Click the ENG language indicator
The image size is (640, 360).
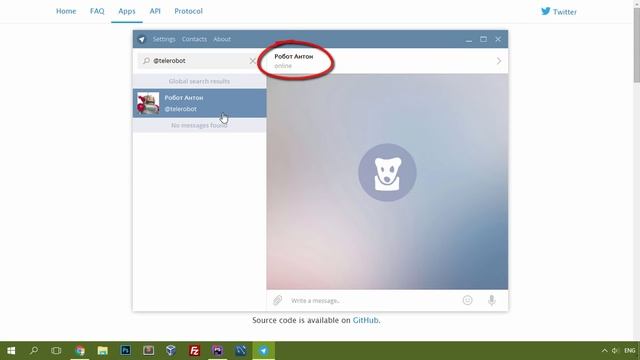(630, 351)
